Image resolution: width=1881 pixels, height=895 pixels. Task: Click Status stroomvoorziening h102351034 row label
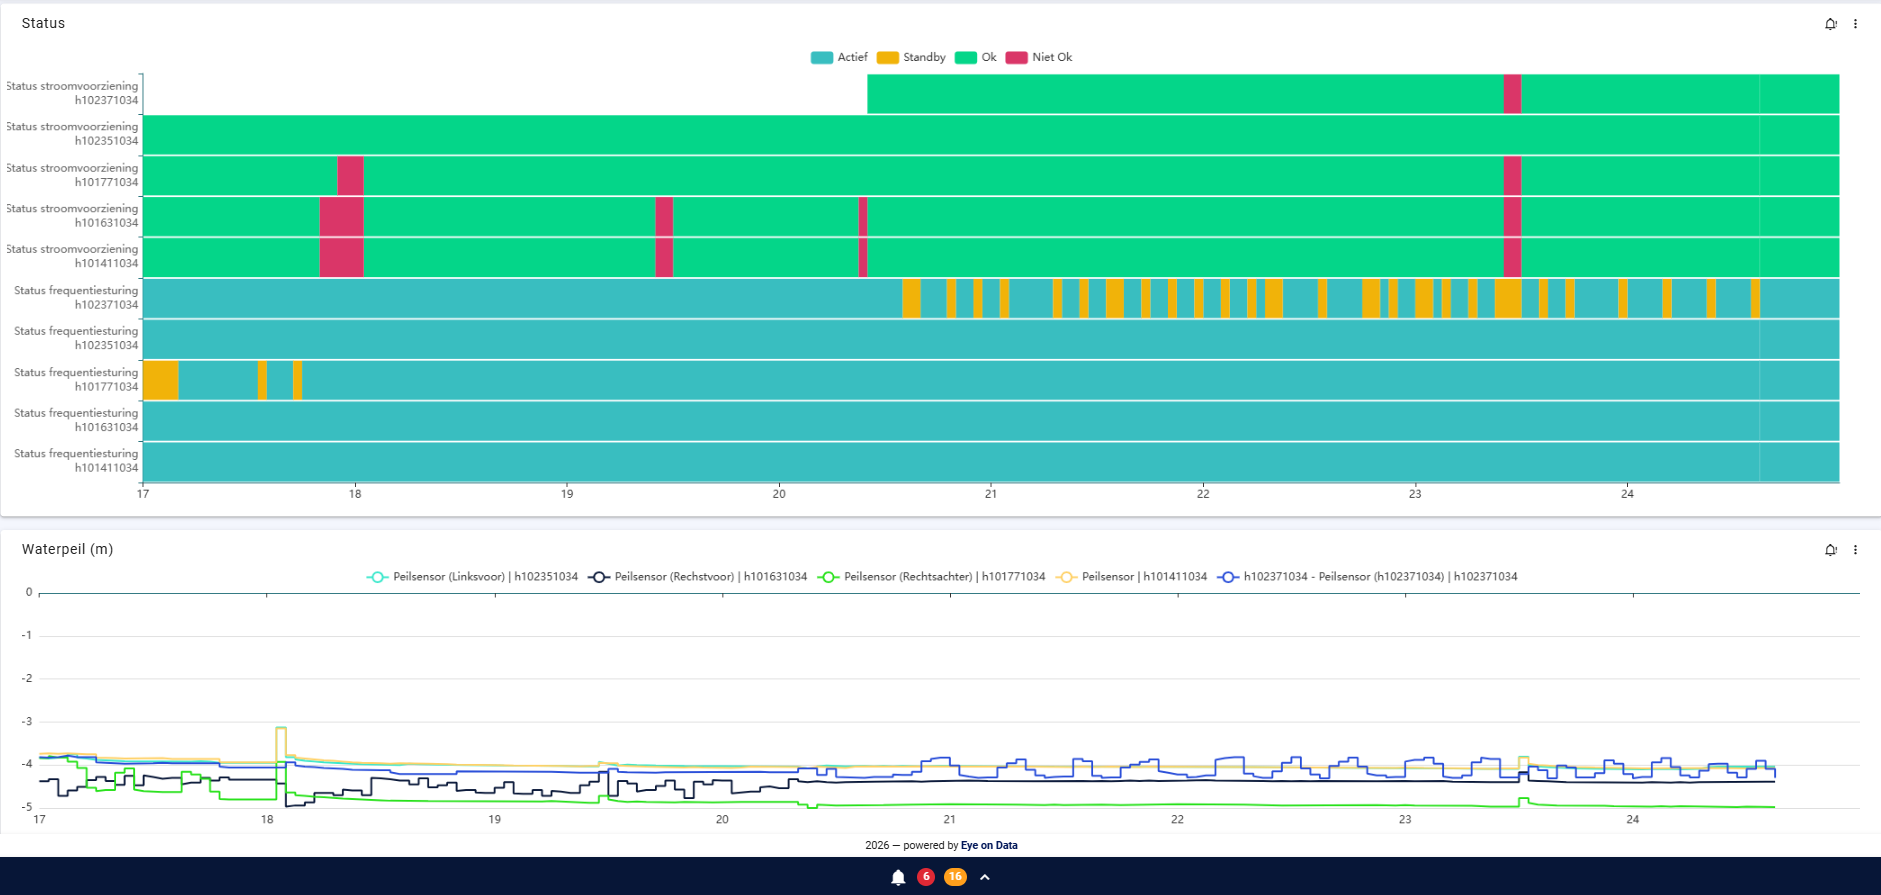coord(72,134)
